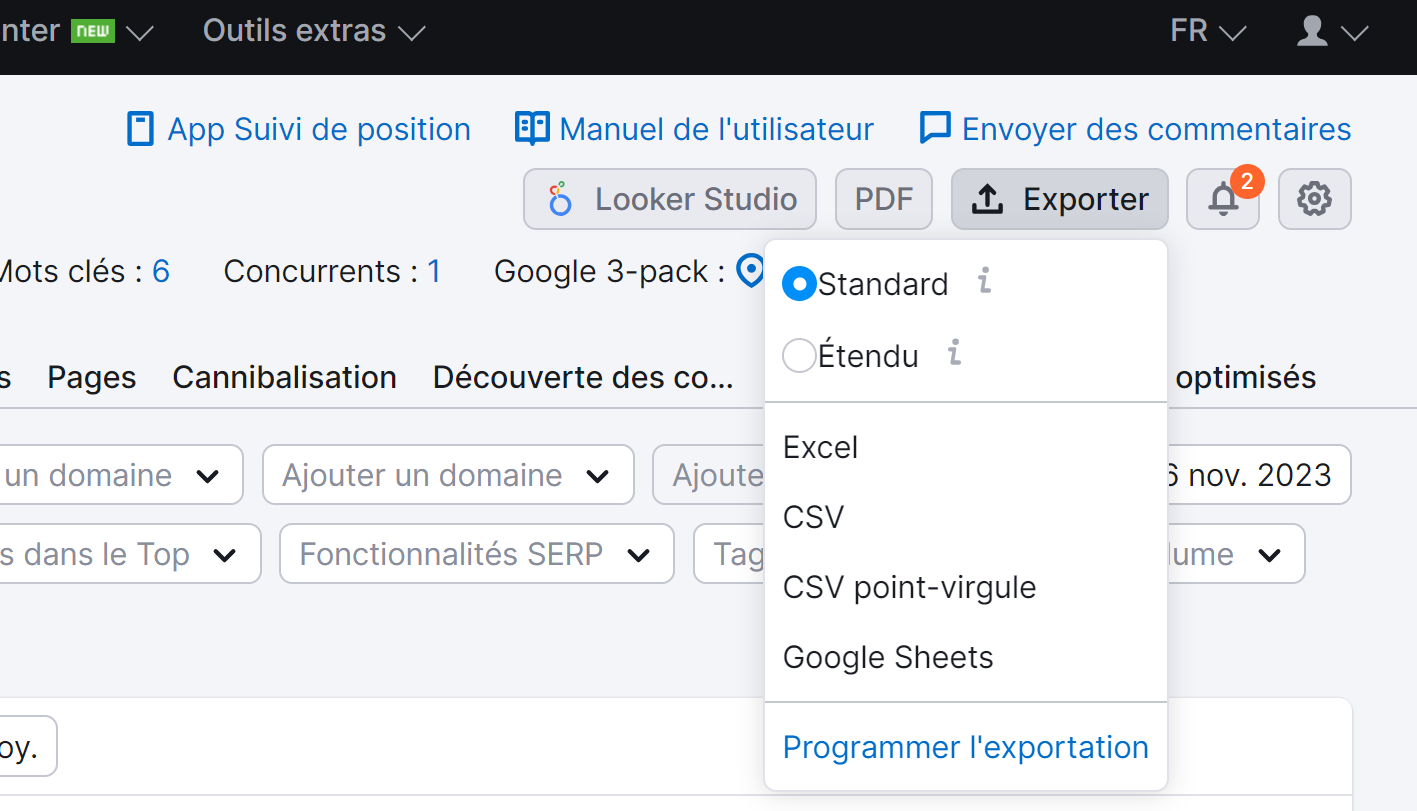Click the upload icon on the Exporter button
Image resolution: width=1417 pixels, height=811 pixels.
(x=987, y=199)
